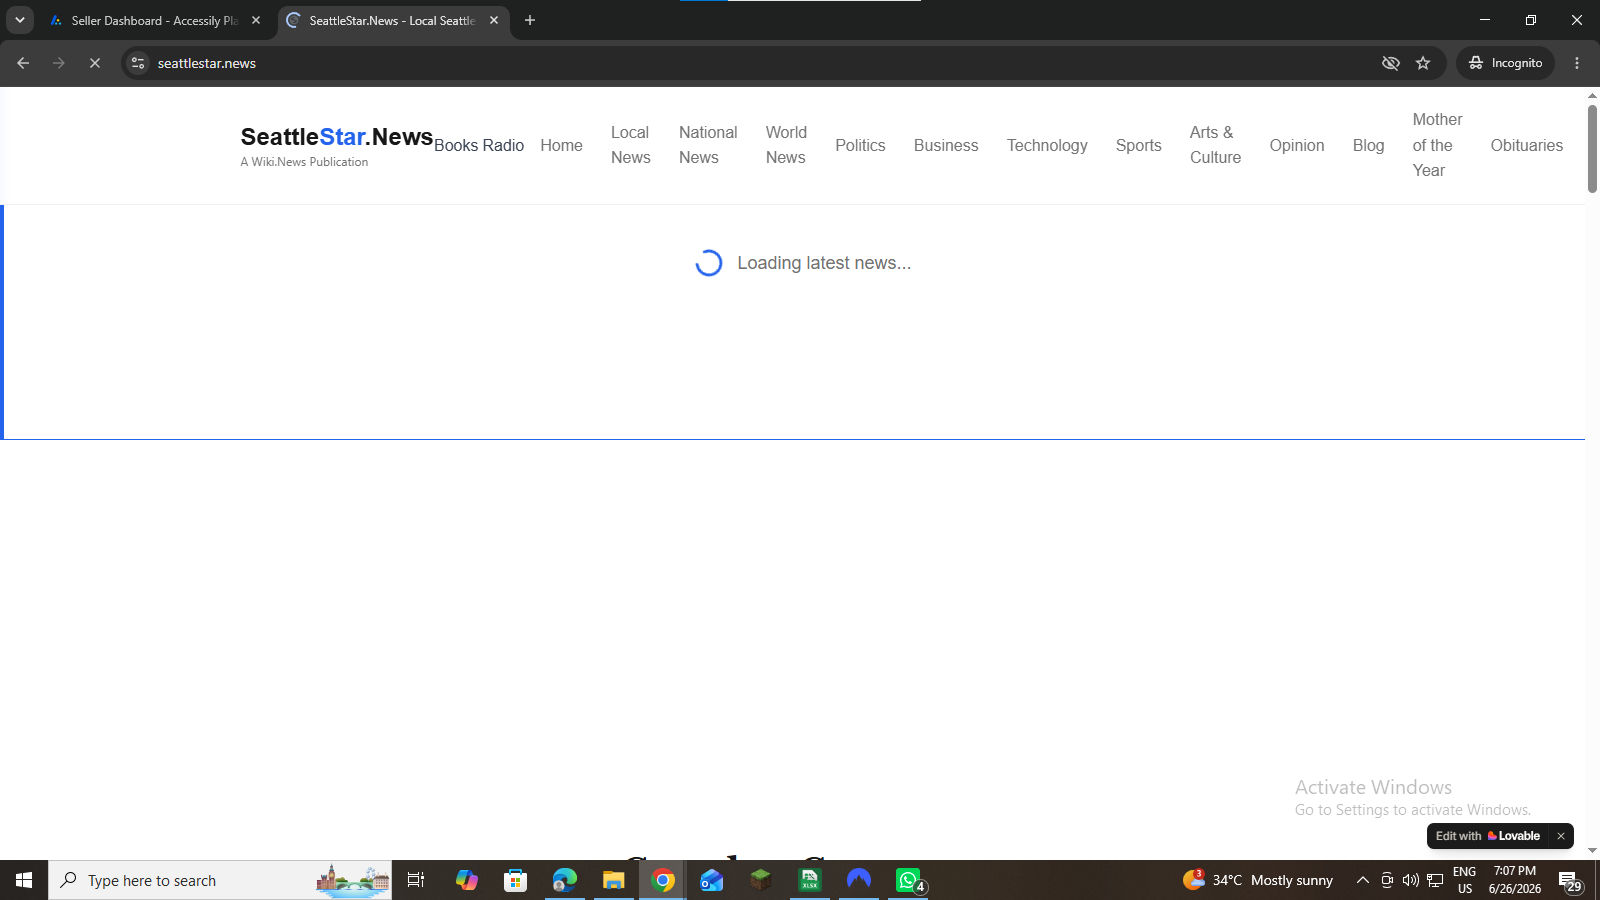Screen dimensions: 1600x900
Task: Go to the Obituaries page
Action: tap(1526, 145)
